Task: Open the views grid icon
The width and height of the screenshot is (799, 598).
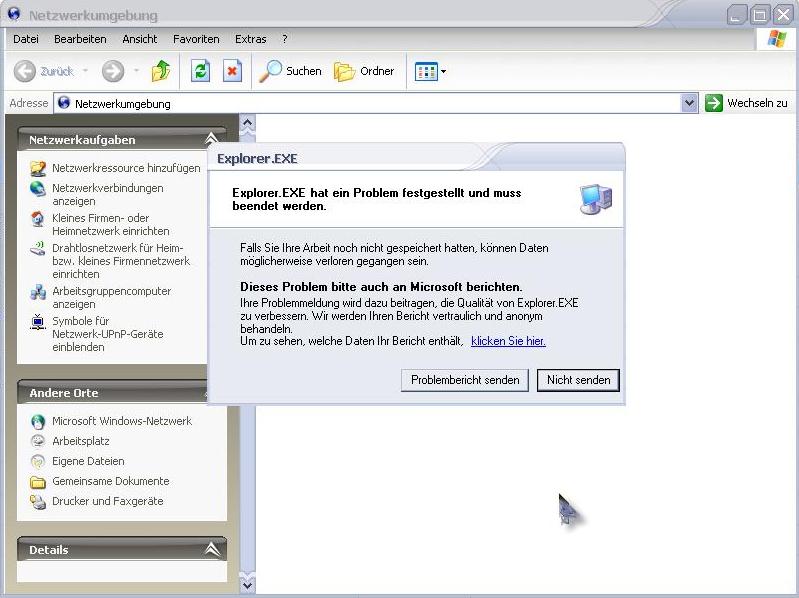Action: pos(426,72)
